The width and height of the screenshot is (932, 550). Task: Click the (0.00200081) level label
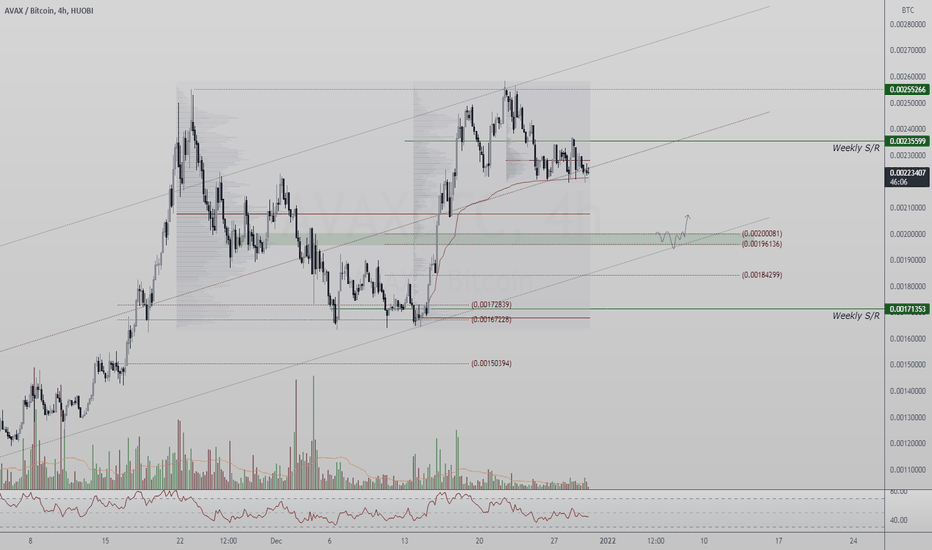(x=761, y=234)
